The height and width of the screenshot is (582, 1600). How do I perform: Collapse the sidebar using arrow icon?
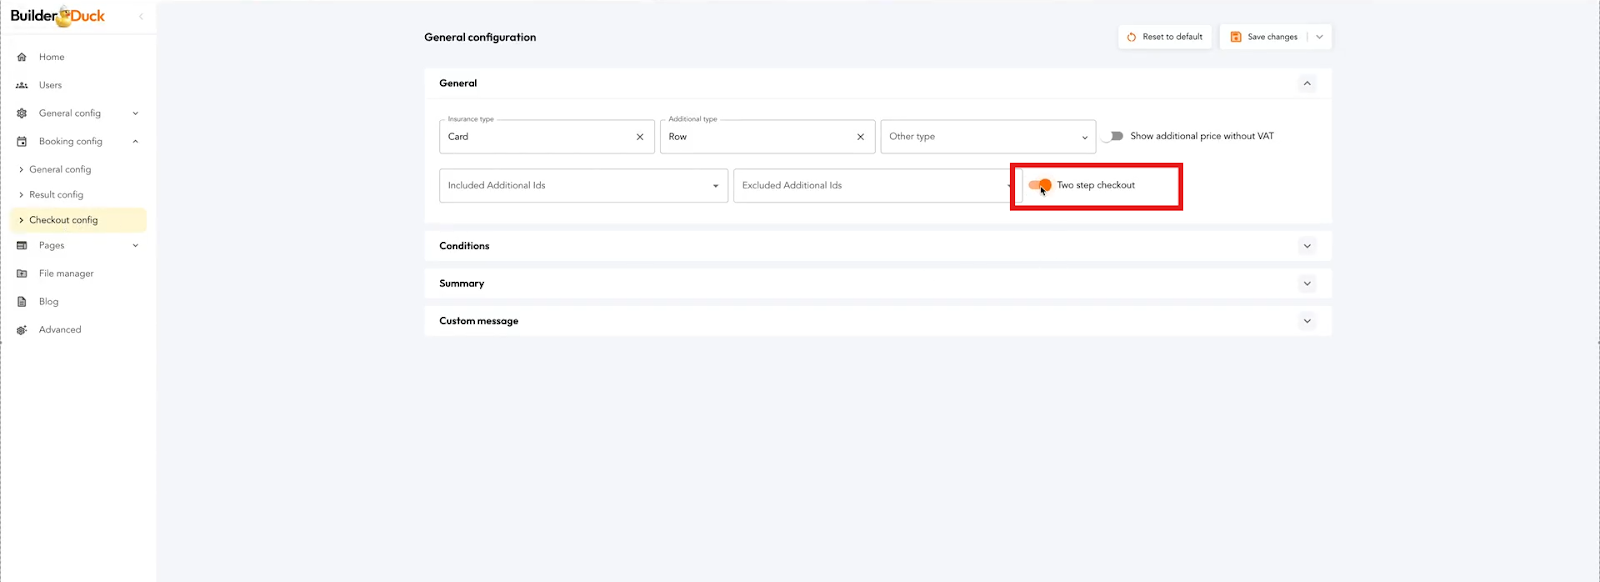(x=141, y=16)
